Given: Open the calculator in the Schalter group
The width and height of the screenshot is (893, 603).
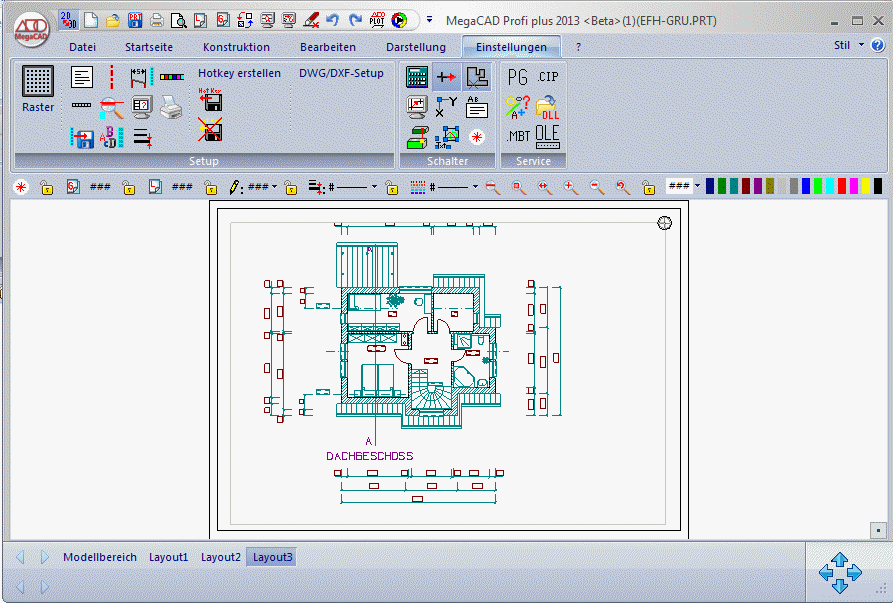Looking at the screenshot, I should click(x=417, y=77).
